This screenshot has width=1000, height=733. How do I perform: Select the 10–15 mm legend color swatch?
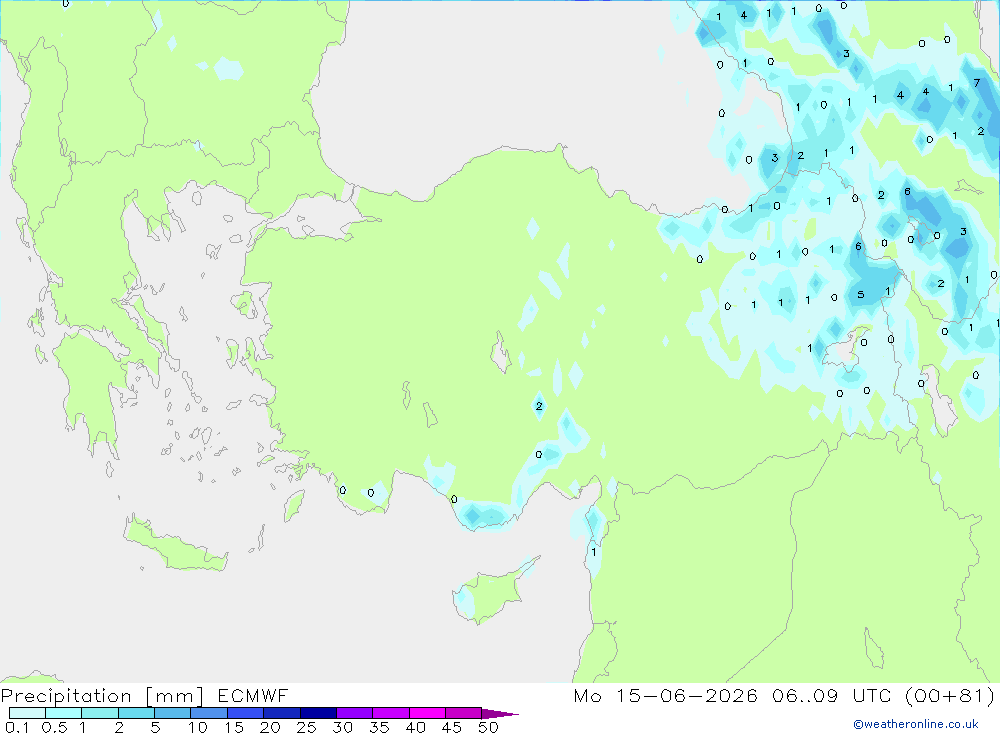pyautogui.click(x=209, y=713)
